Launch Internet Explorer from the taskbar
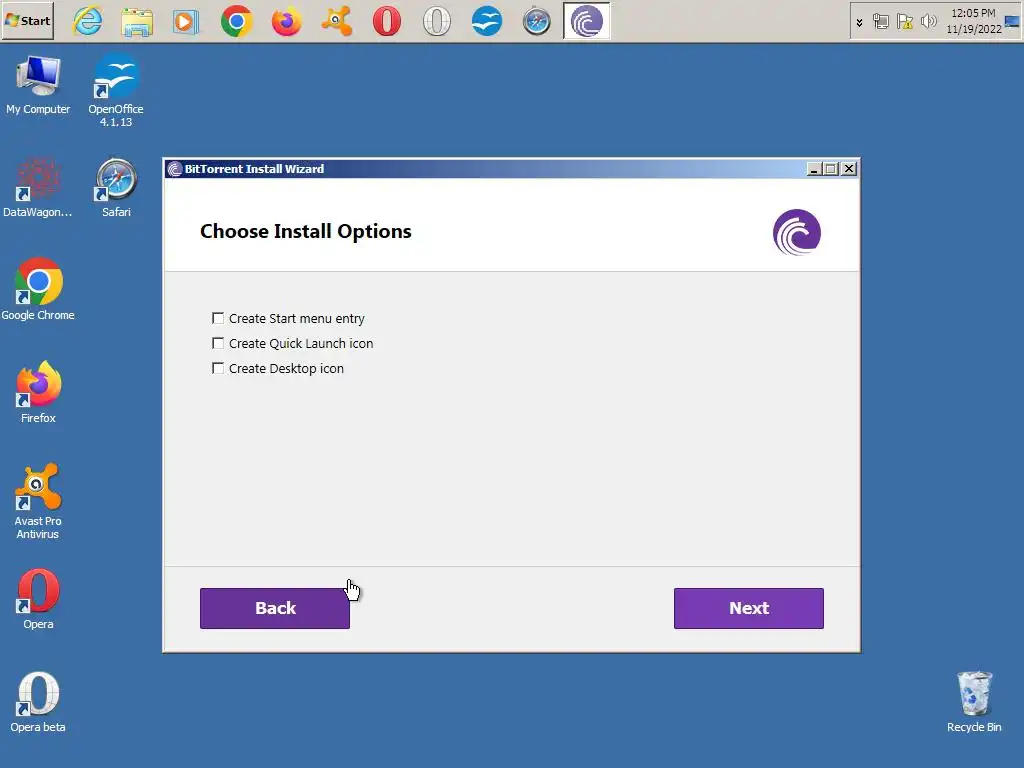Screen dimensions: 1024x768 (88, 22)
